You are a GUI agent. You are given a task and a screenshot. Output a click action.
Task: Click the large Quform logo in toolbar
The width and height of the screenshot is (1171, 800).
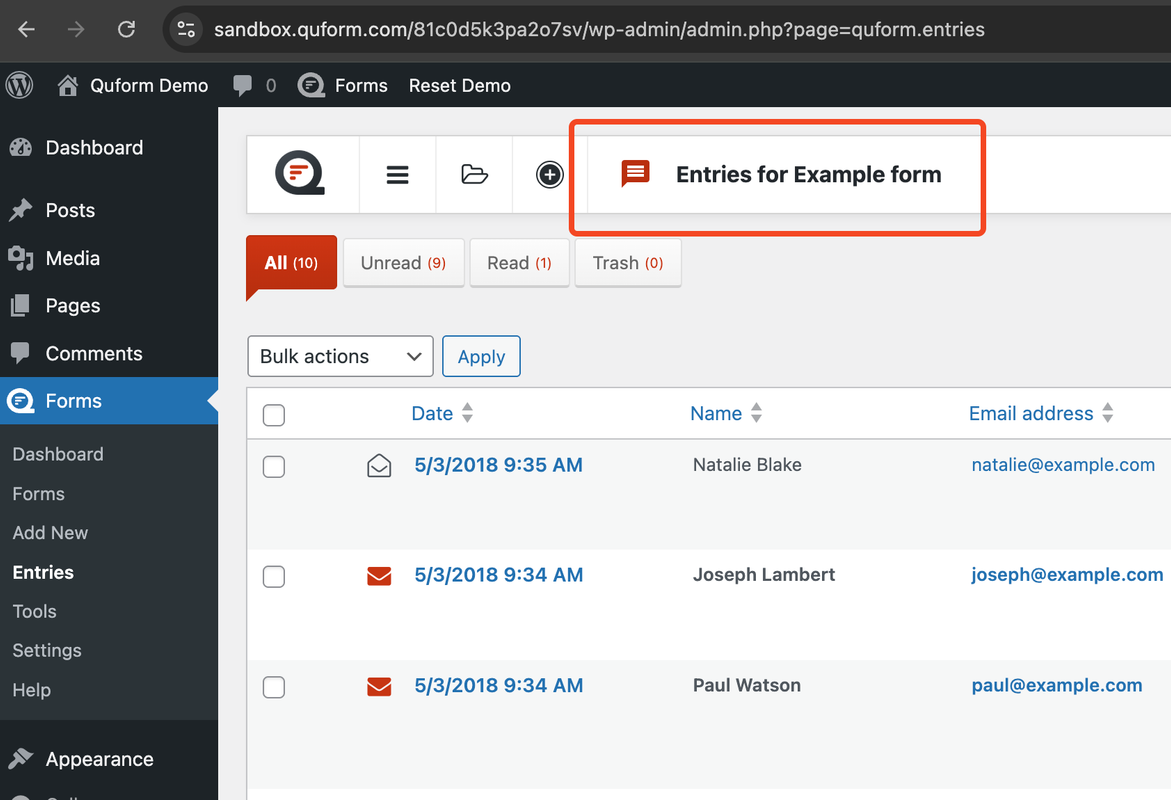coord(300,173)
